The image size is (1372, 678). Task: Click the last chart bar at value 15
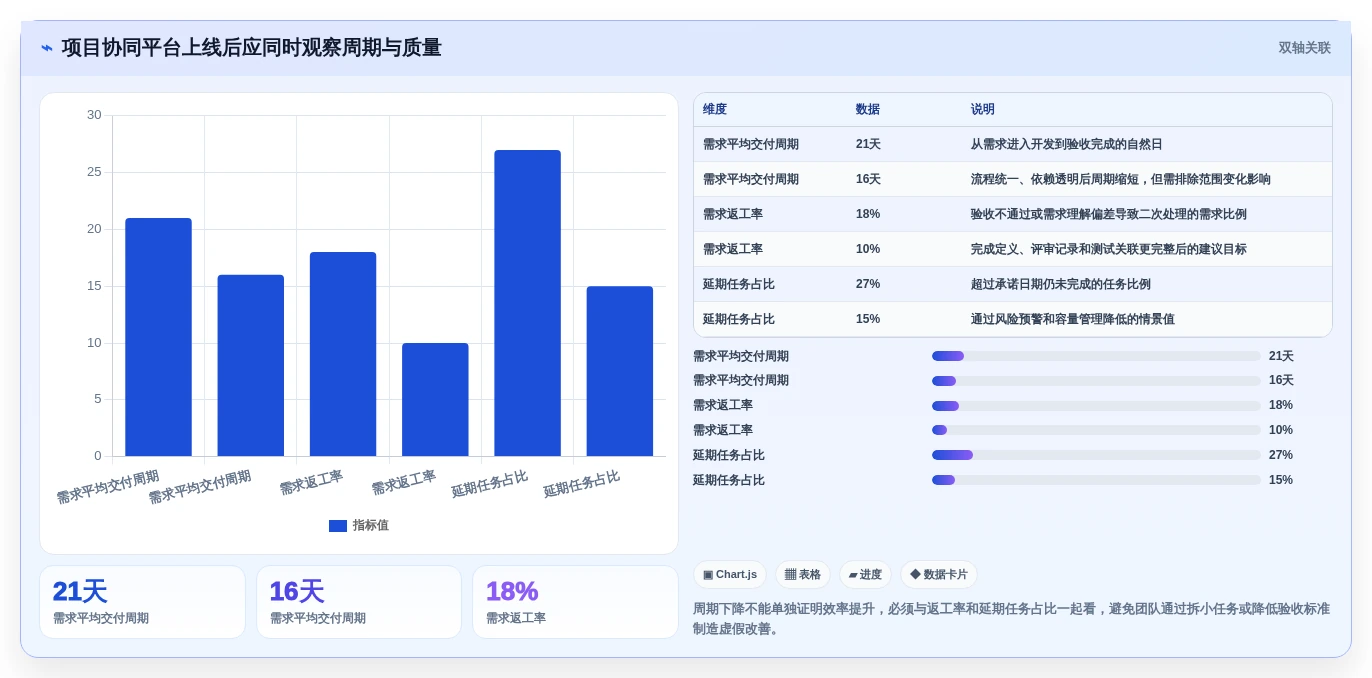click(620, 371)
